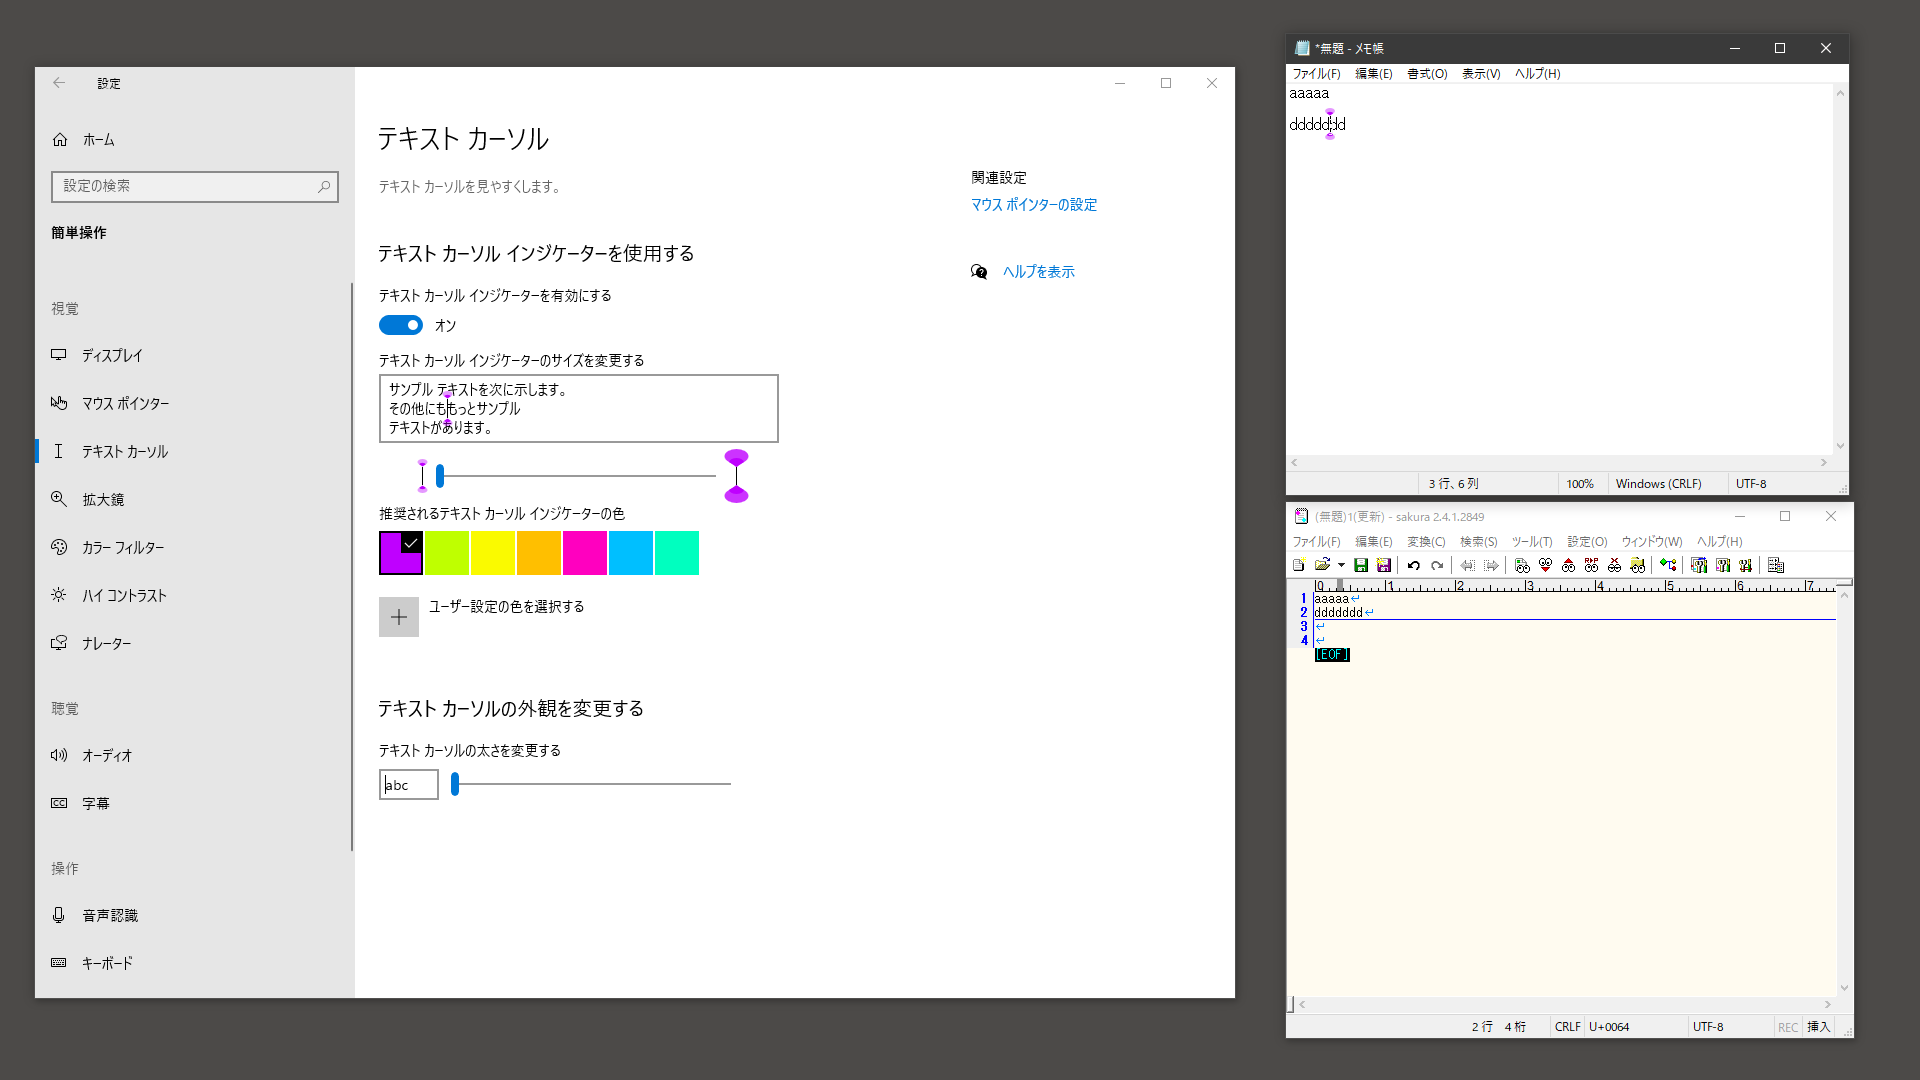Click the sample text preview box in Settings
This screenshot has width=1920, height=1080.
click(x=579, y=408)
